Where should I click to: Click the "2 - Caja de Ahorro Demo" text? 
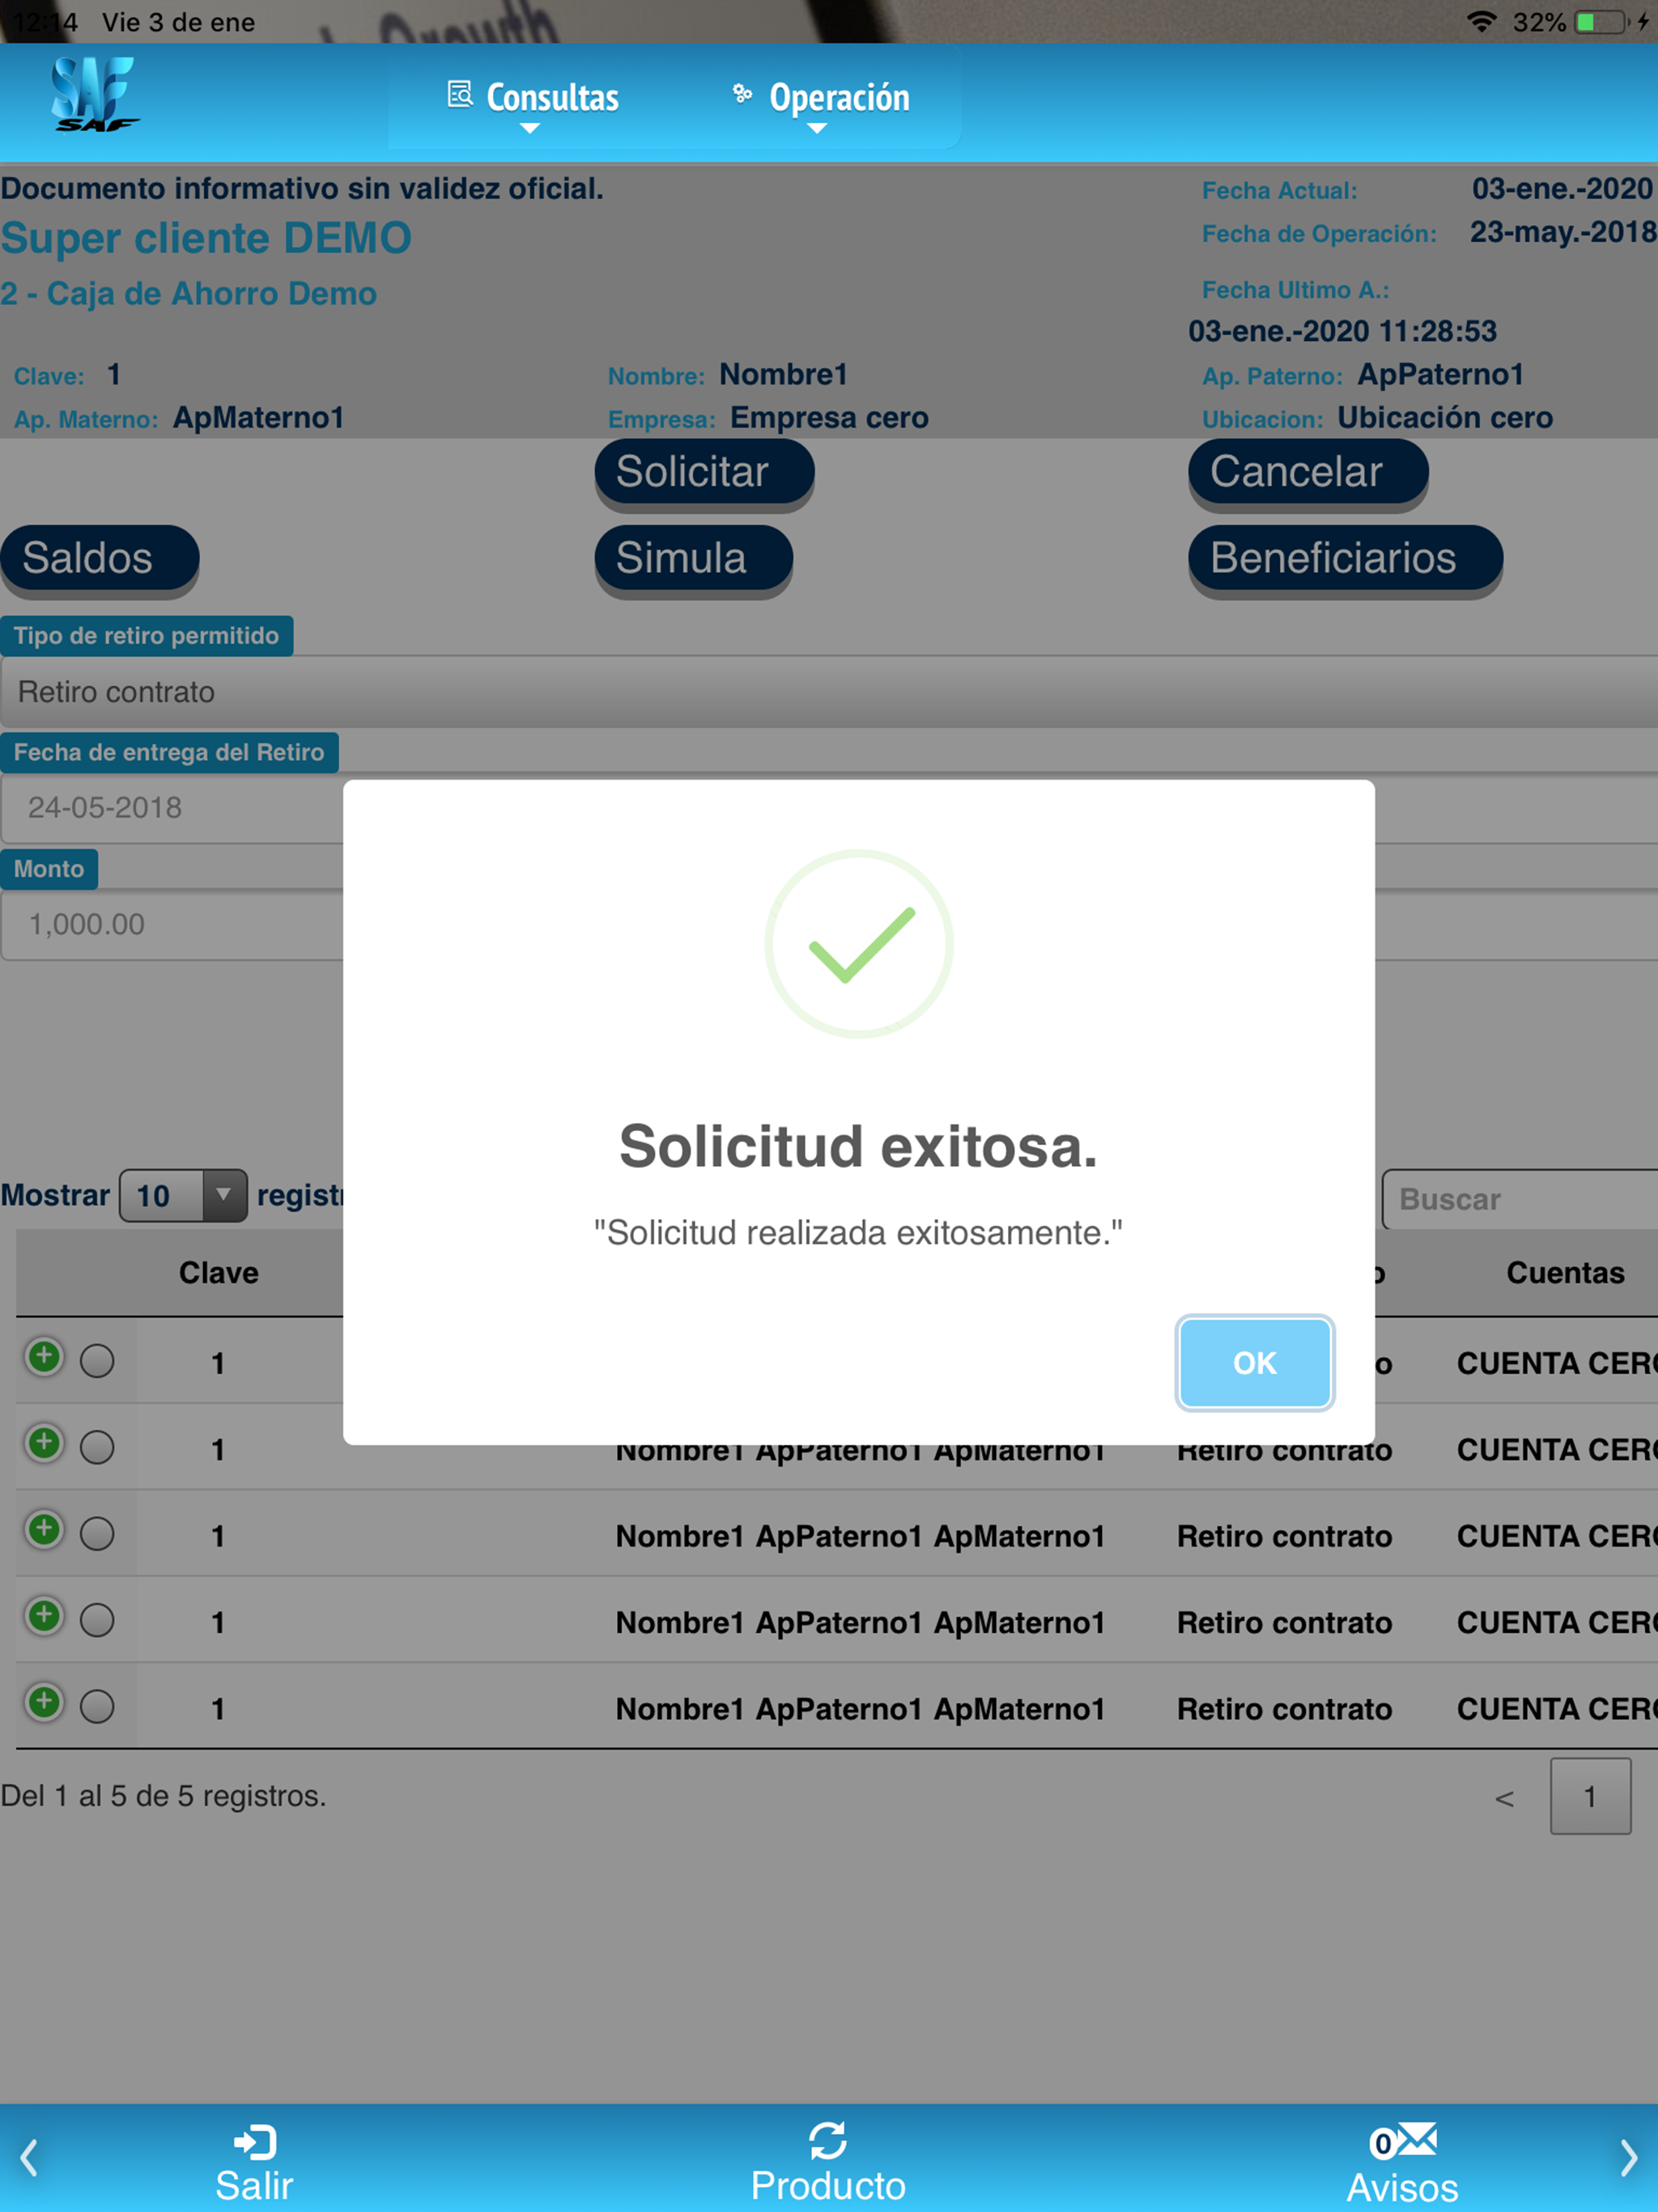click(x=188, y=293)
